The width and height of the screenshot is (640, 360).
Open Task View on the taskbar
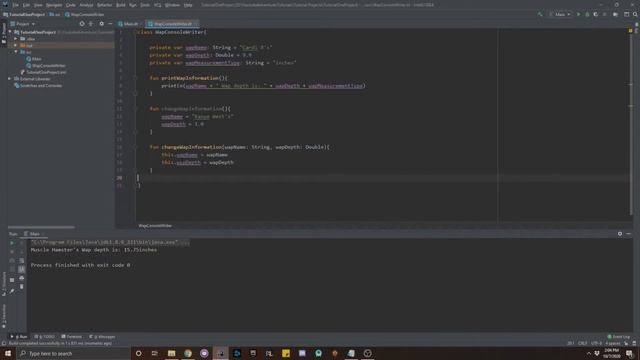155,353
